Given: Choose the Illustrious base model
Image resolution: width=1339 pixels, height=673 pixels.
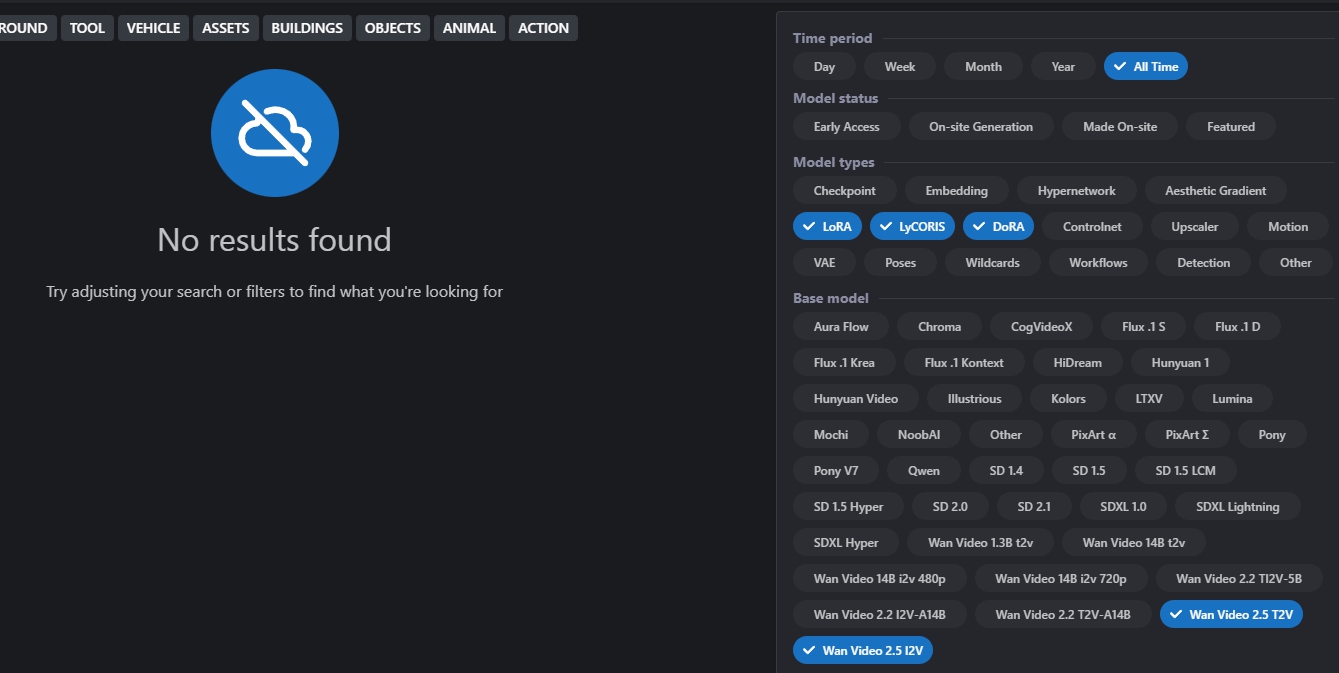Looking at the screenshot, I should coord(975,399).
